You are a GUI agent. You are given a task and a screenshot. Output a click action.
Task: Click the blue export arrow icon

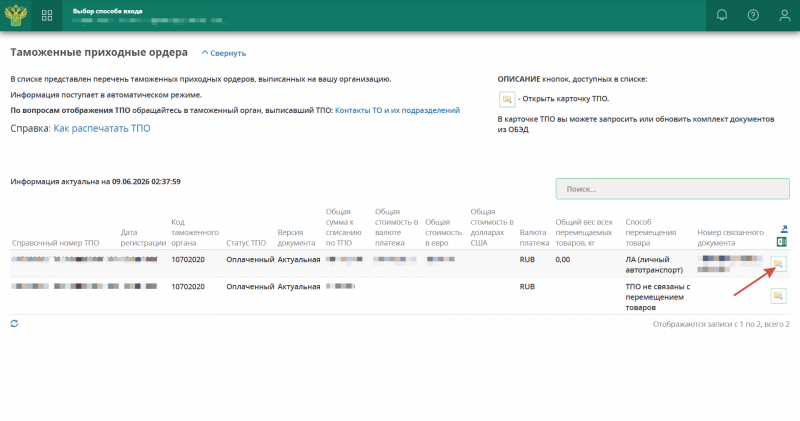point(784,229)
